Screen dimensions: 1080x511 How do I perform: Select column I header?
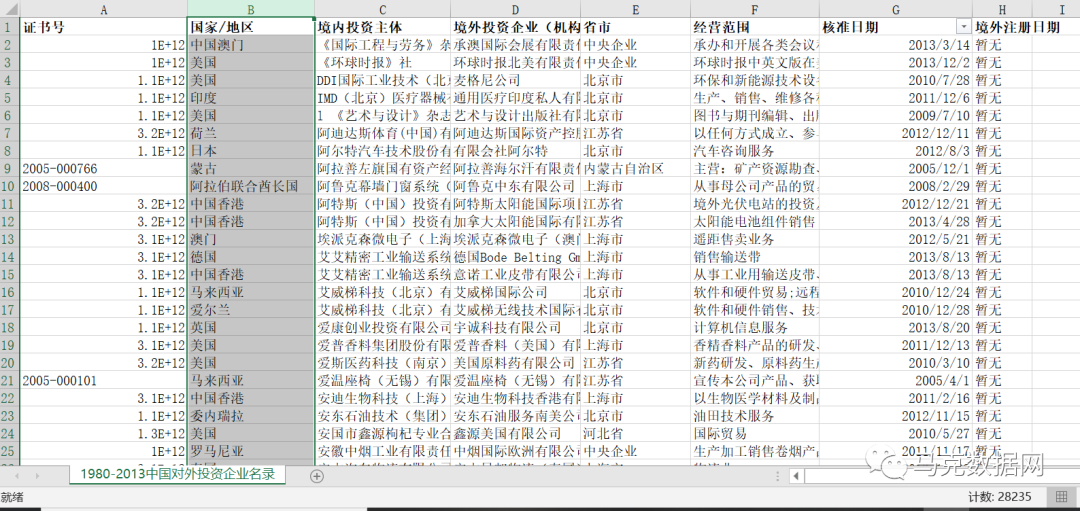click(x=1061, y=9)
